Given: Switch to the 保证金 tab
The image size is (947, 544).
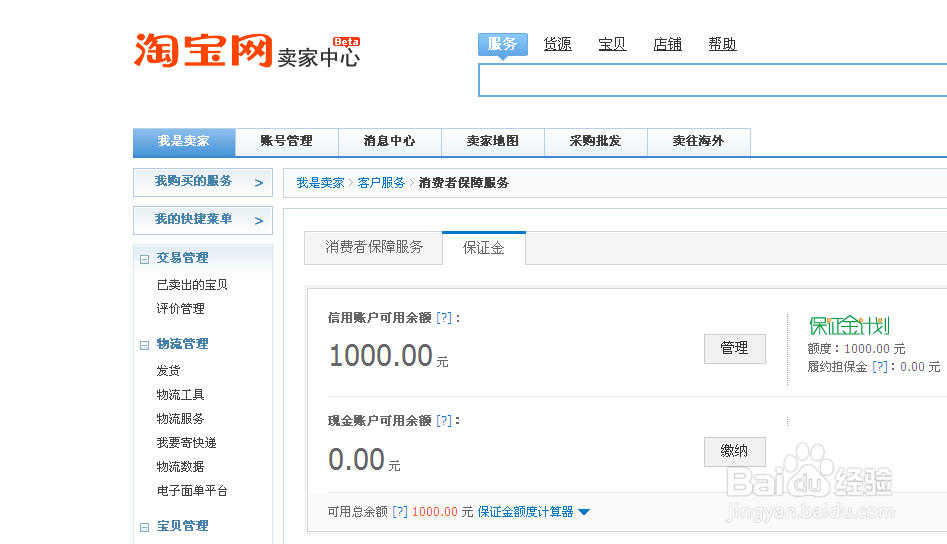Looking at the screenshot, I should pyautogui.click(x=484, y=248).
